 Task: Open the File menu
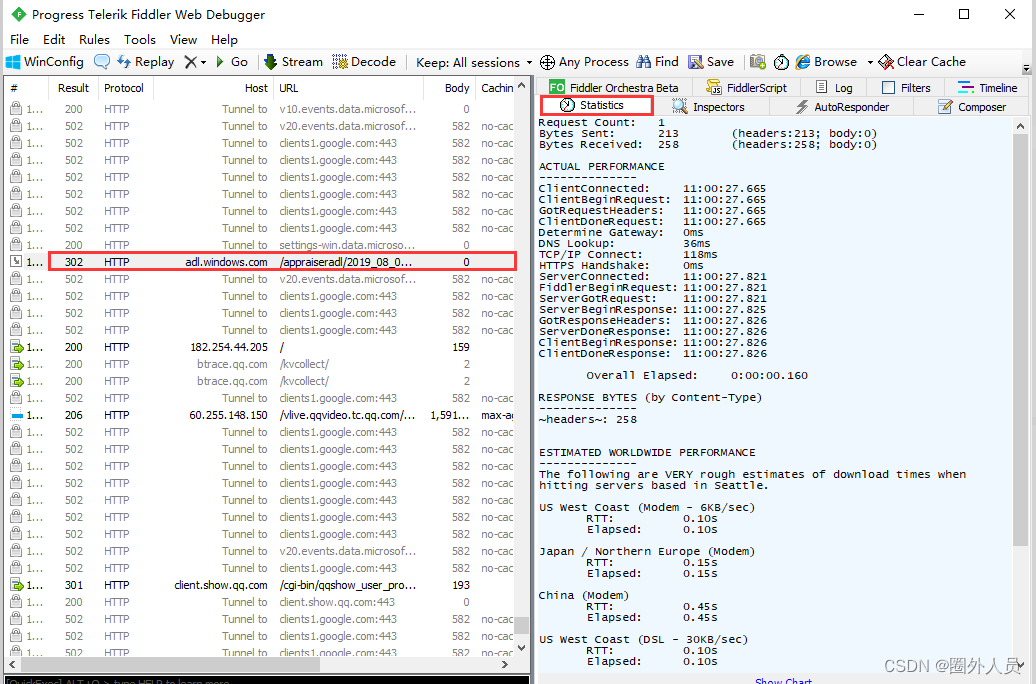pos(19,40)
